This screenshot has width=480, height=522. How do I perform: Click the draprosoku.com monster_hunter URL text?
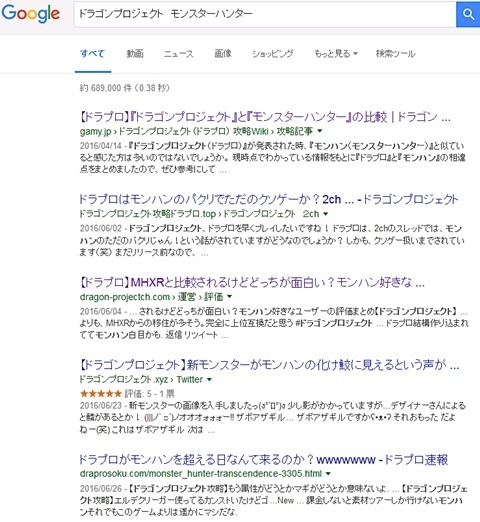(x=201, y=474)
